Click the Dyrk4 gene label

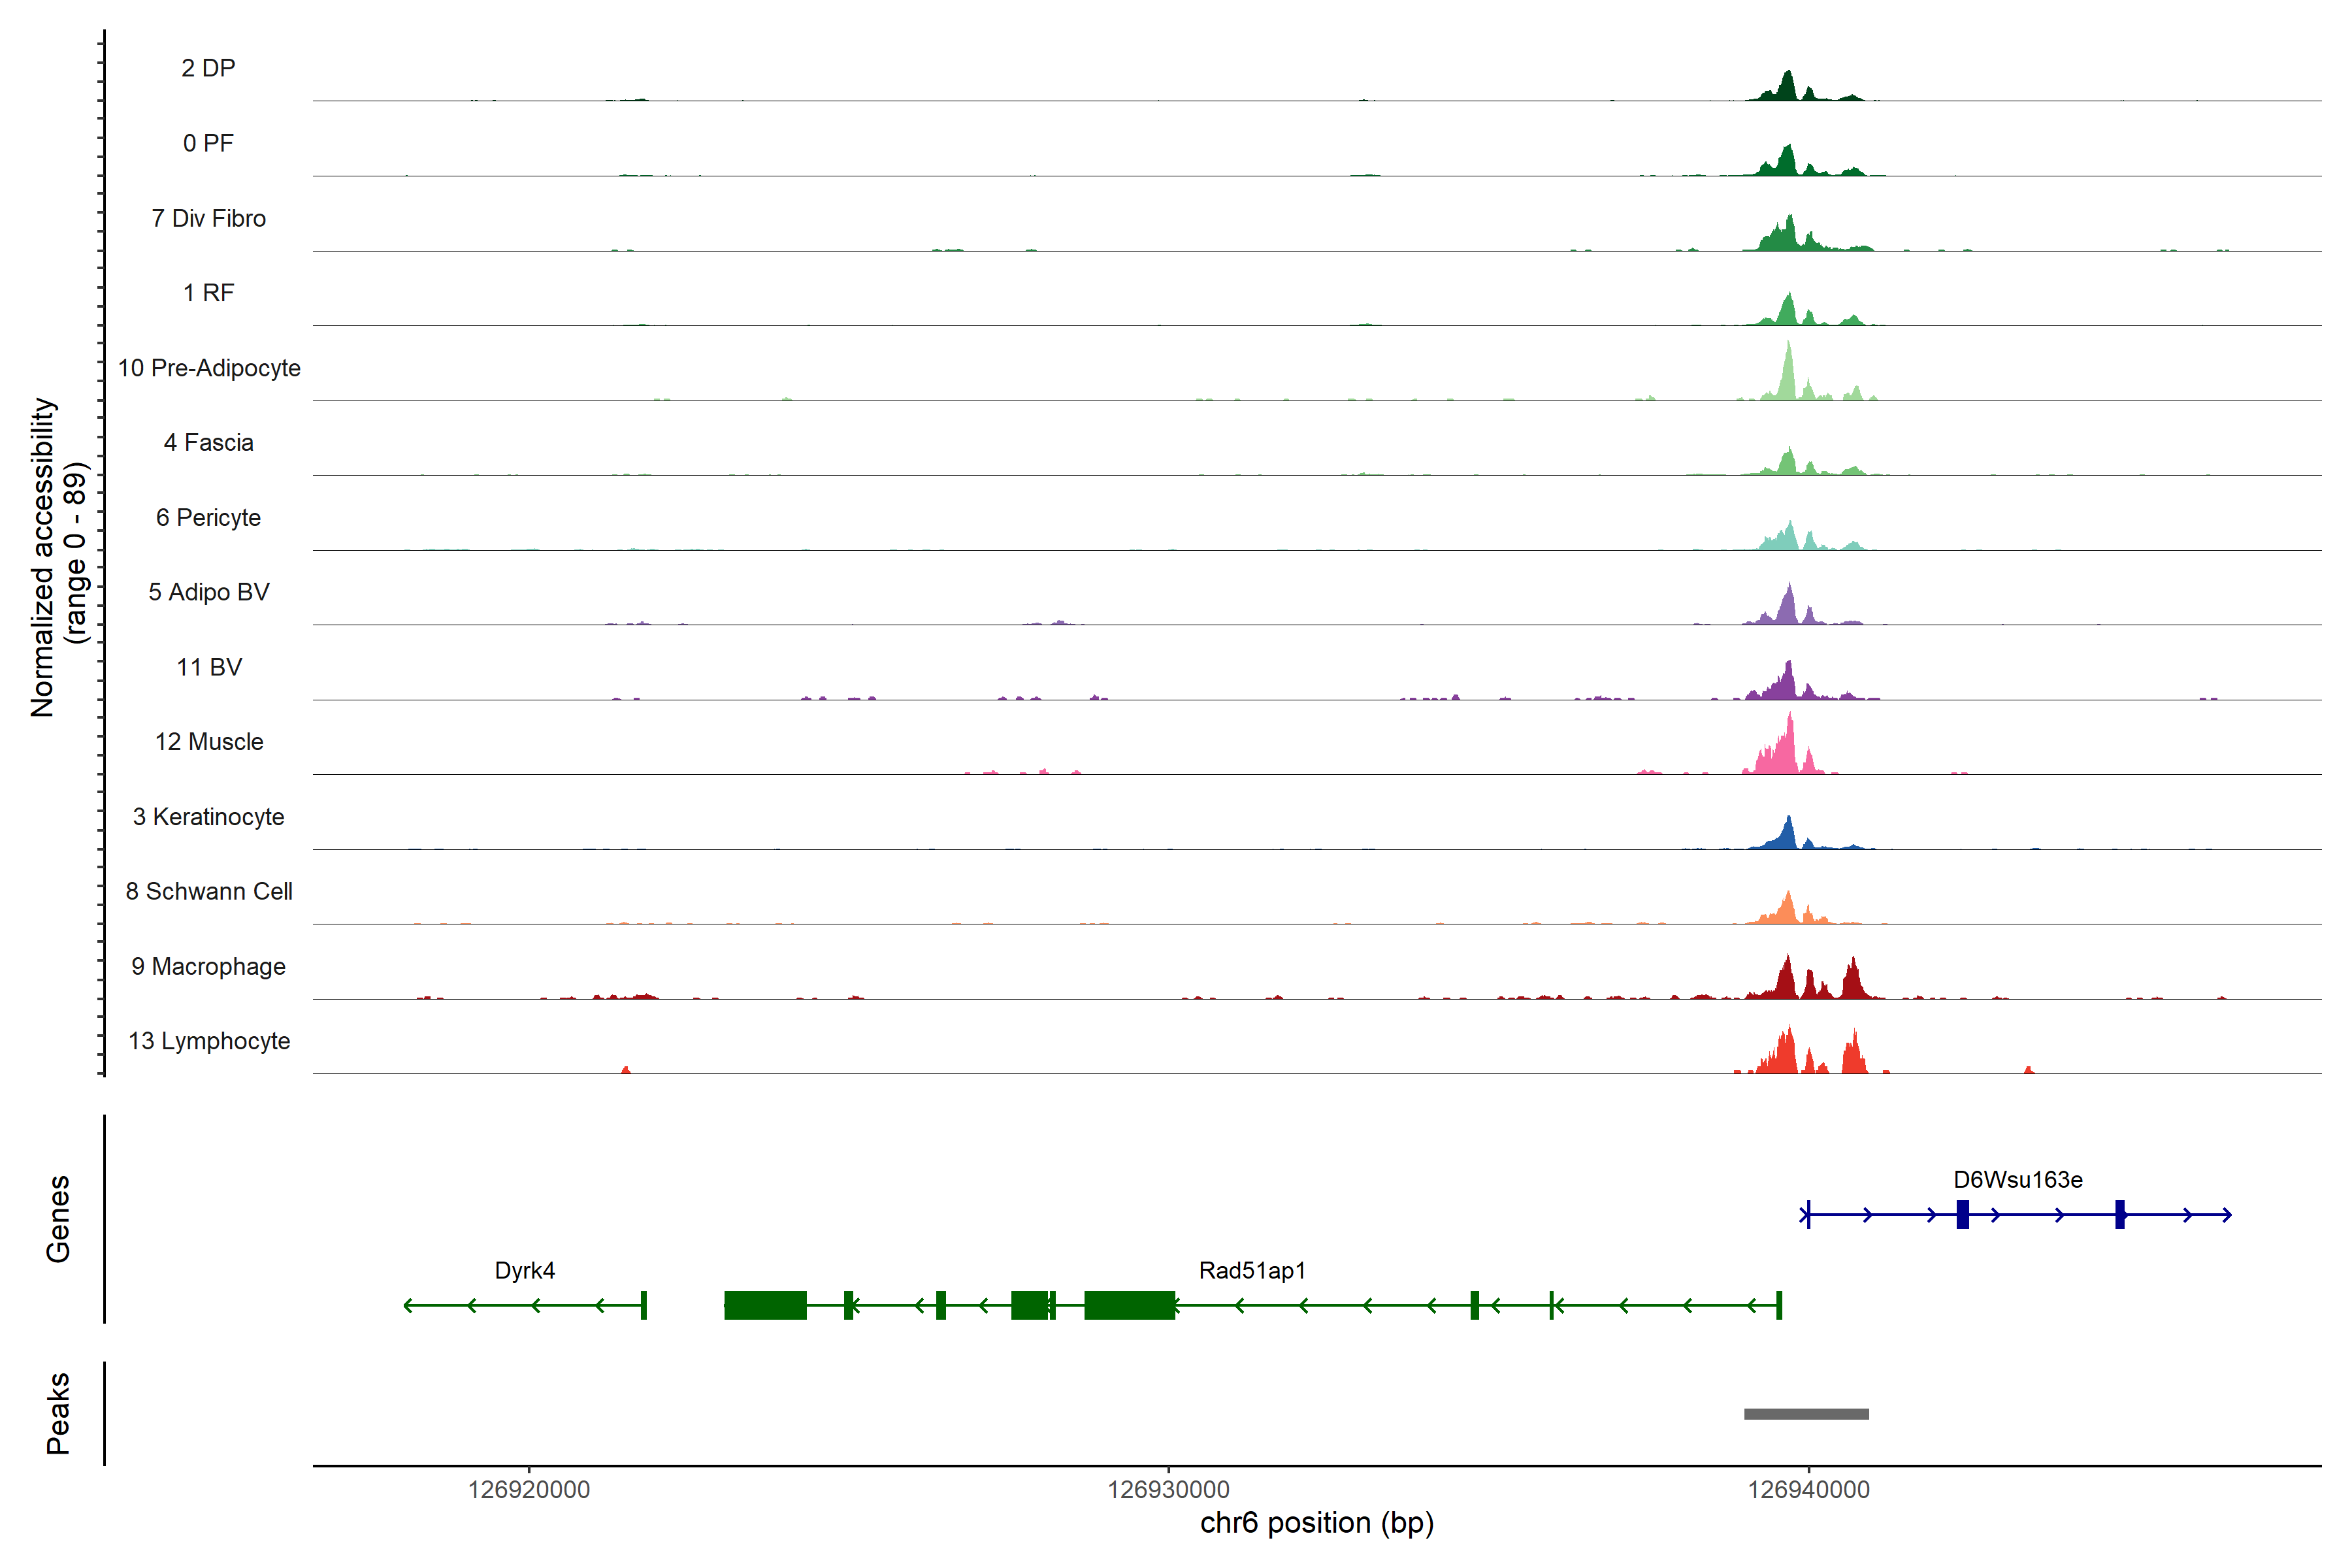pos(525,1270)
